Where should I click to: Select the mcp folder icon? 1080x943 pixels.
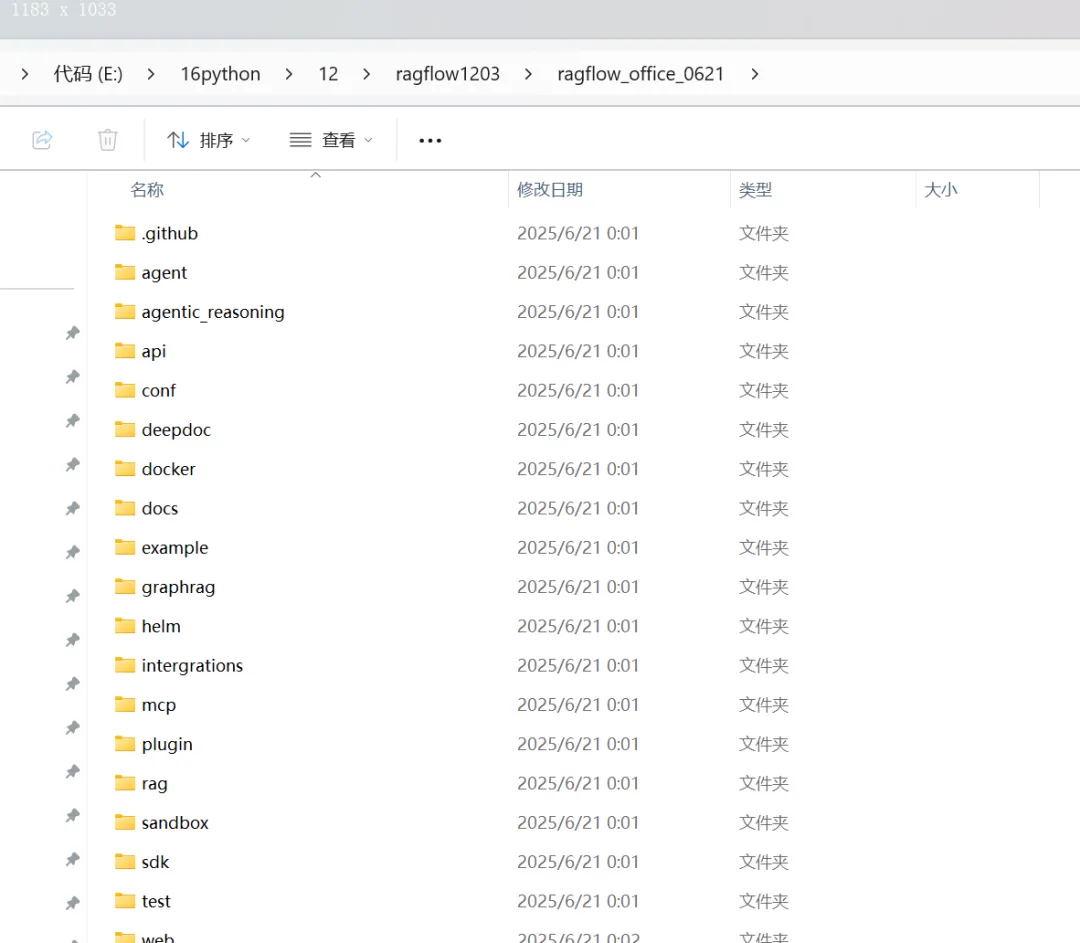coord(125,704)
